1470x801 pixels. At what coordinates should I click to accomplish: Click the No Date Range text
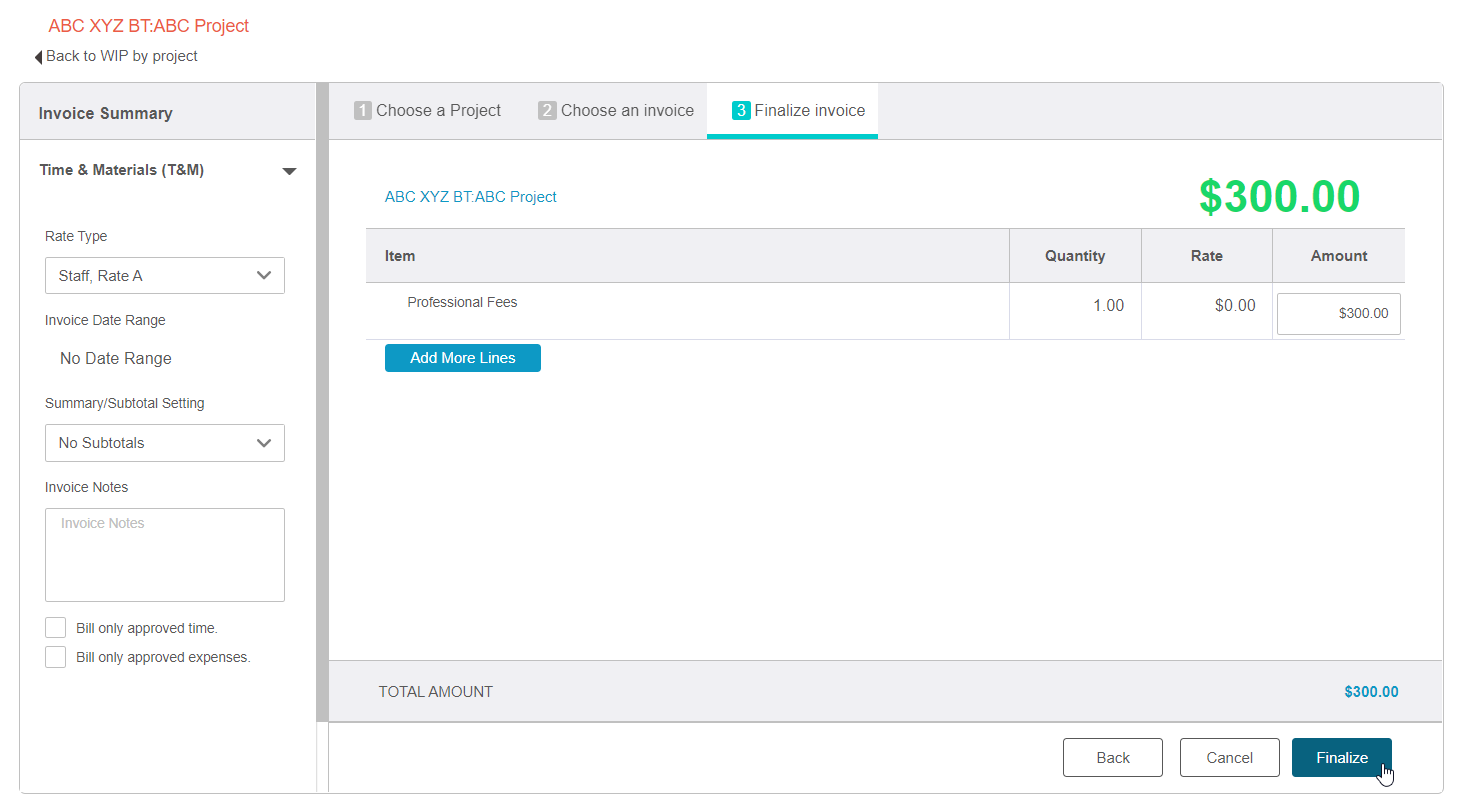pos(116,359)
